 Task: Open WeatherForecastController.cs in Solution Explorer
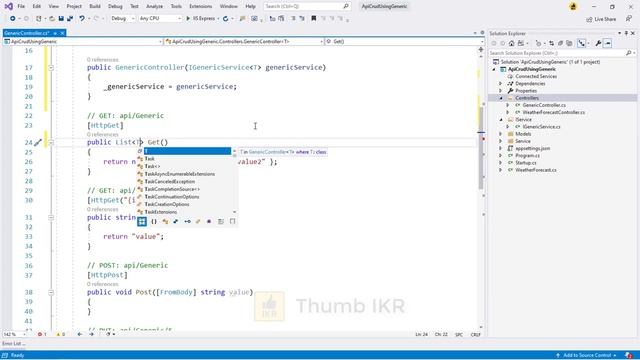(553, 112)
